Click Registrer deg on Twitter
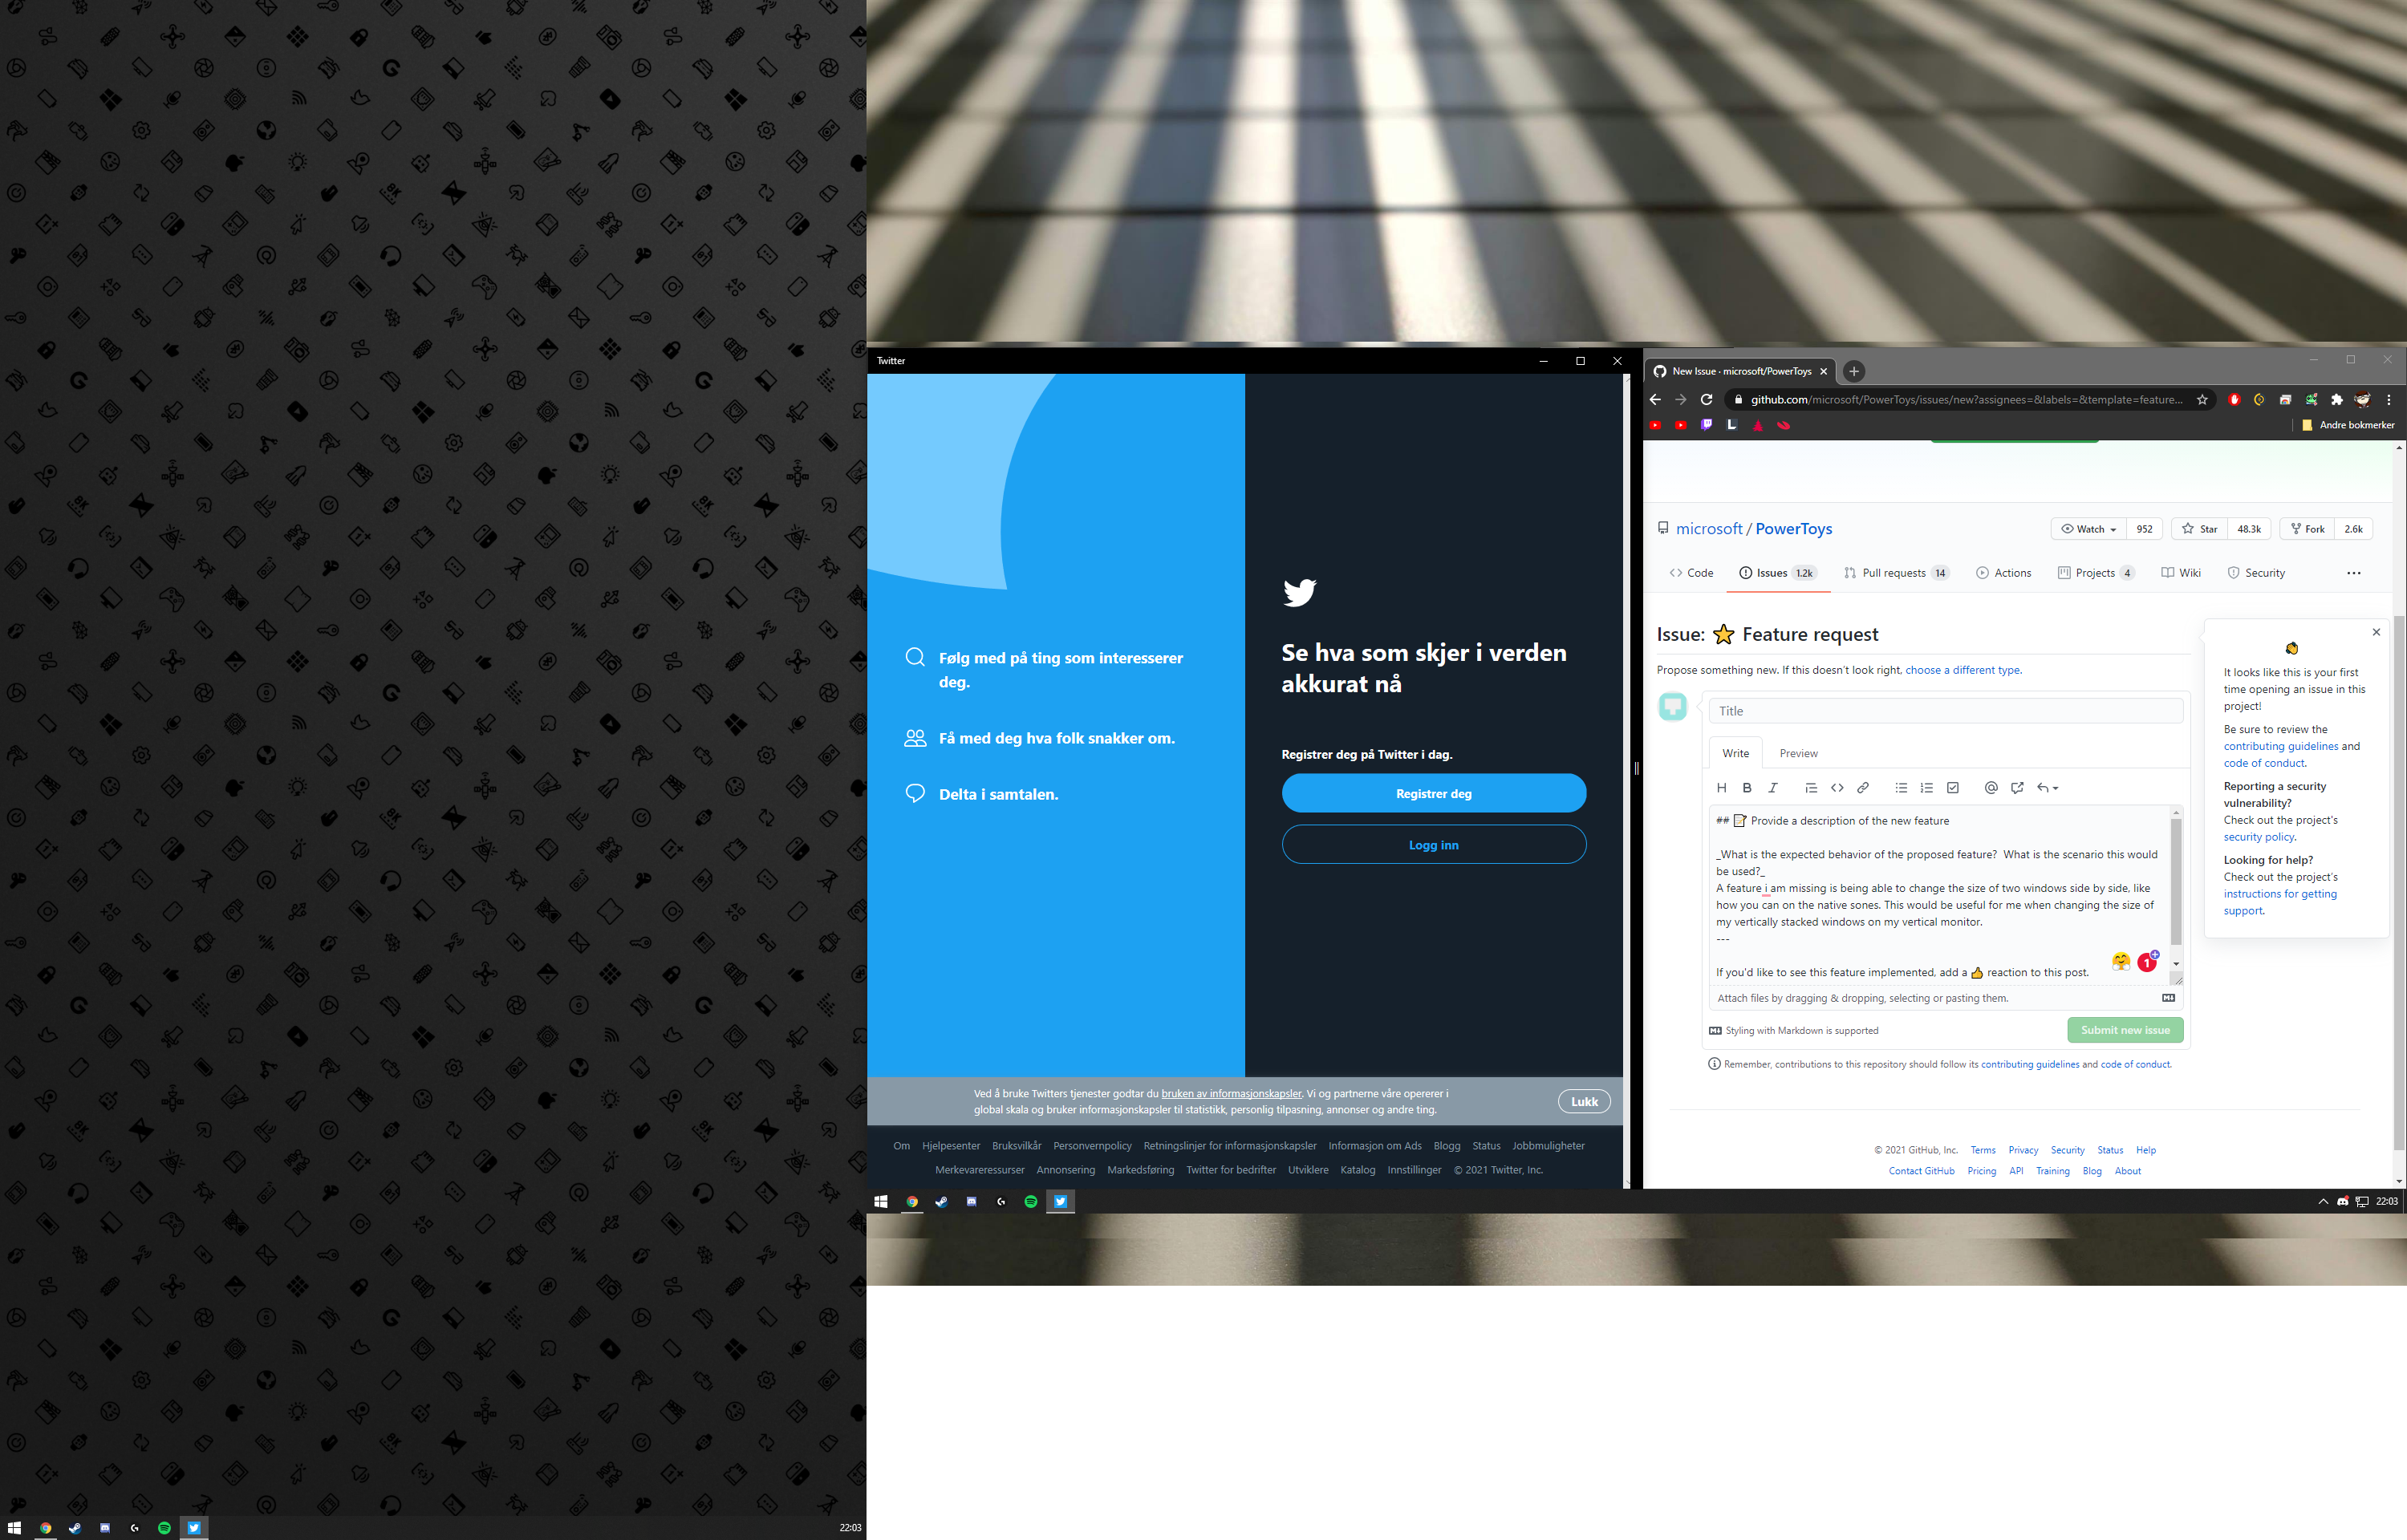Viewport: 2407px width, 1540px height. click(1433, 794)
